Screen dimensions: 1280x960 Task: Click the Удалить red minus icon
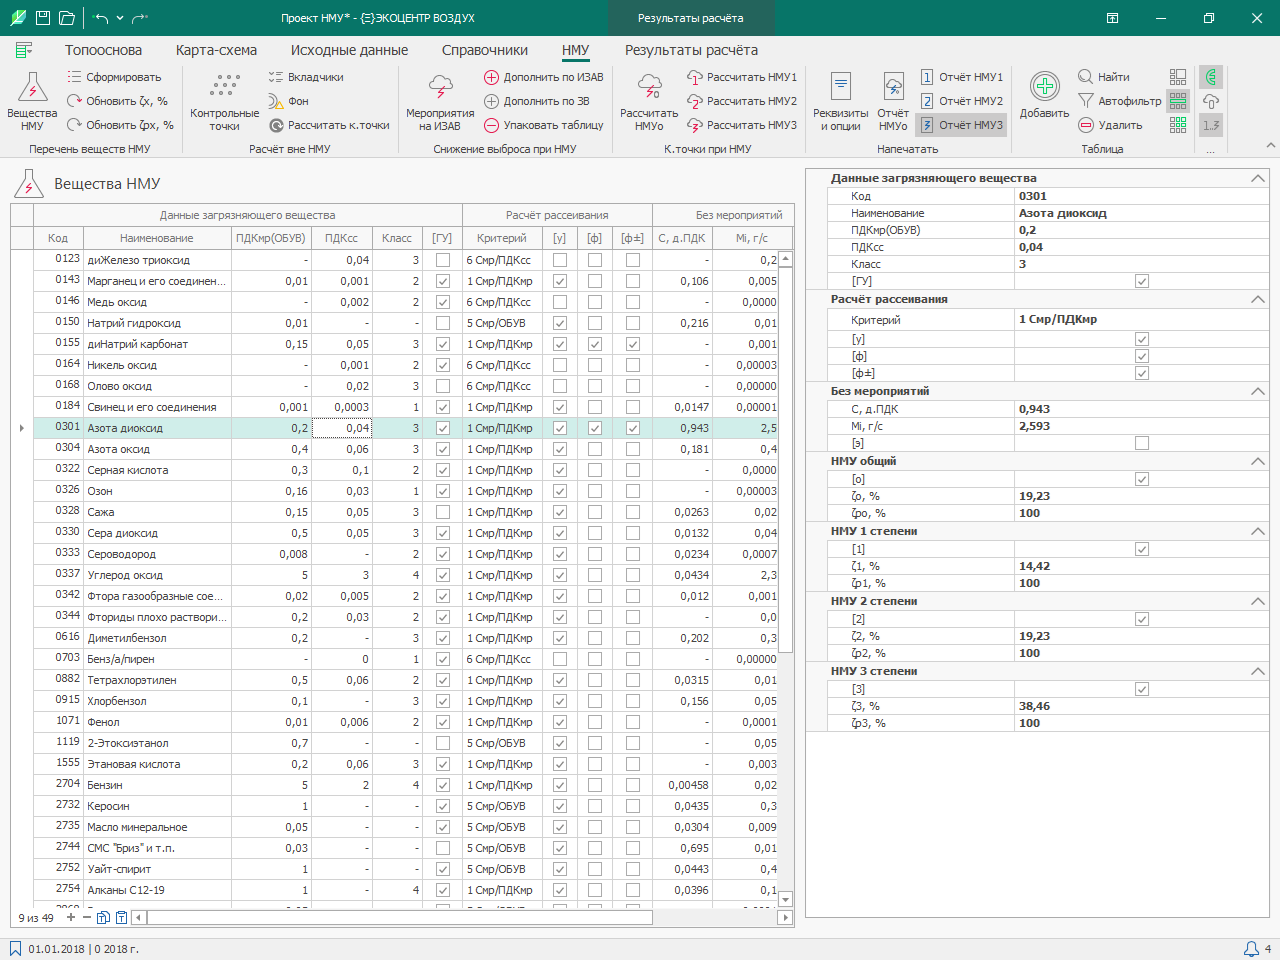(1086, 125)
